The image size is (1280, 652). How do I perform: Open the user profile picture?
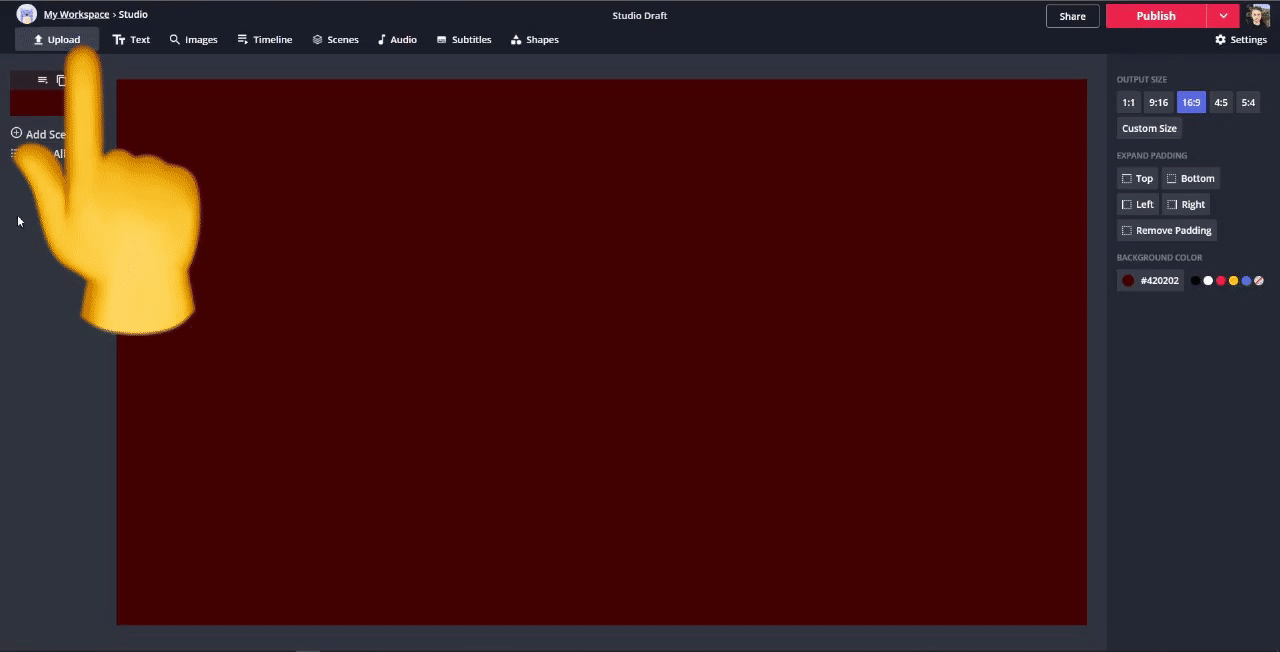[1257, 15]
